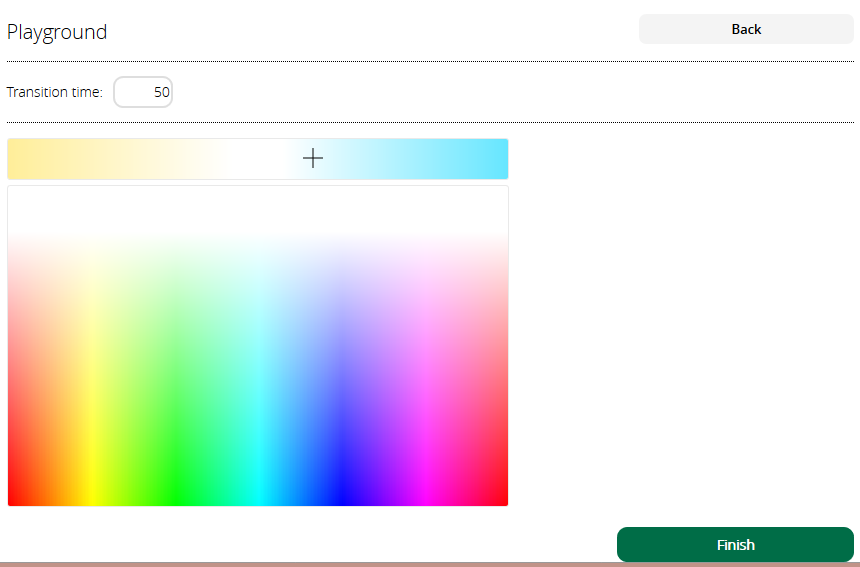Select coolest blue at temperature strip's right end
860x567 pixels.
click(x=501, y=159)
